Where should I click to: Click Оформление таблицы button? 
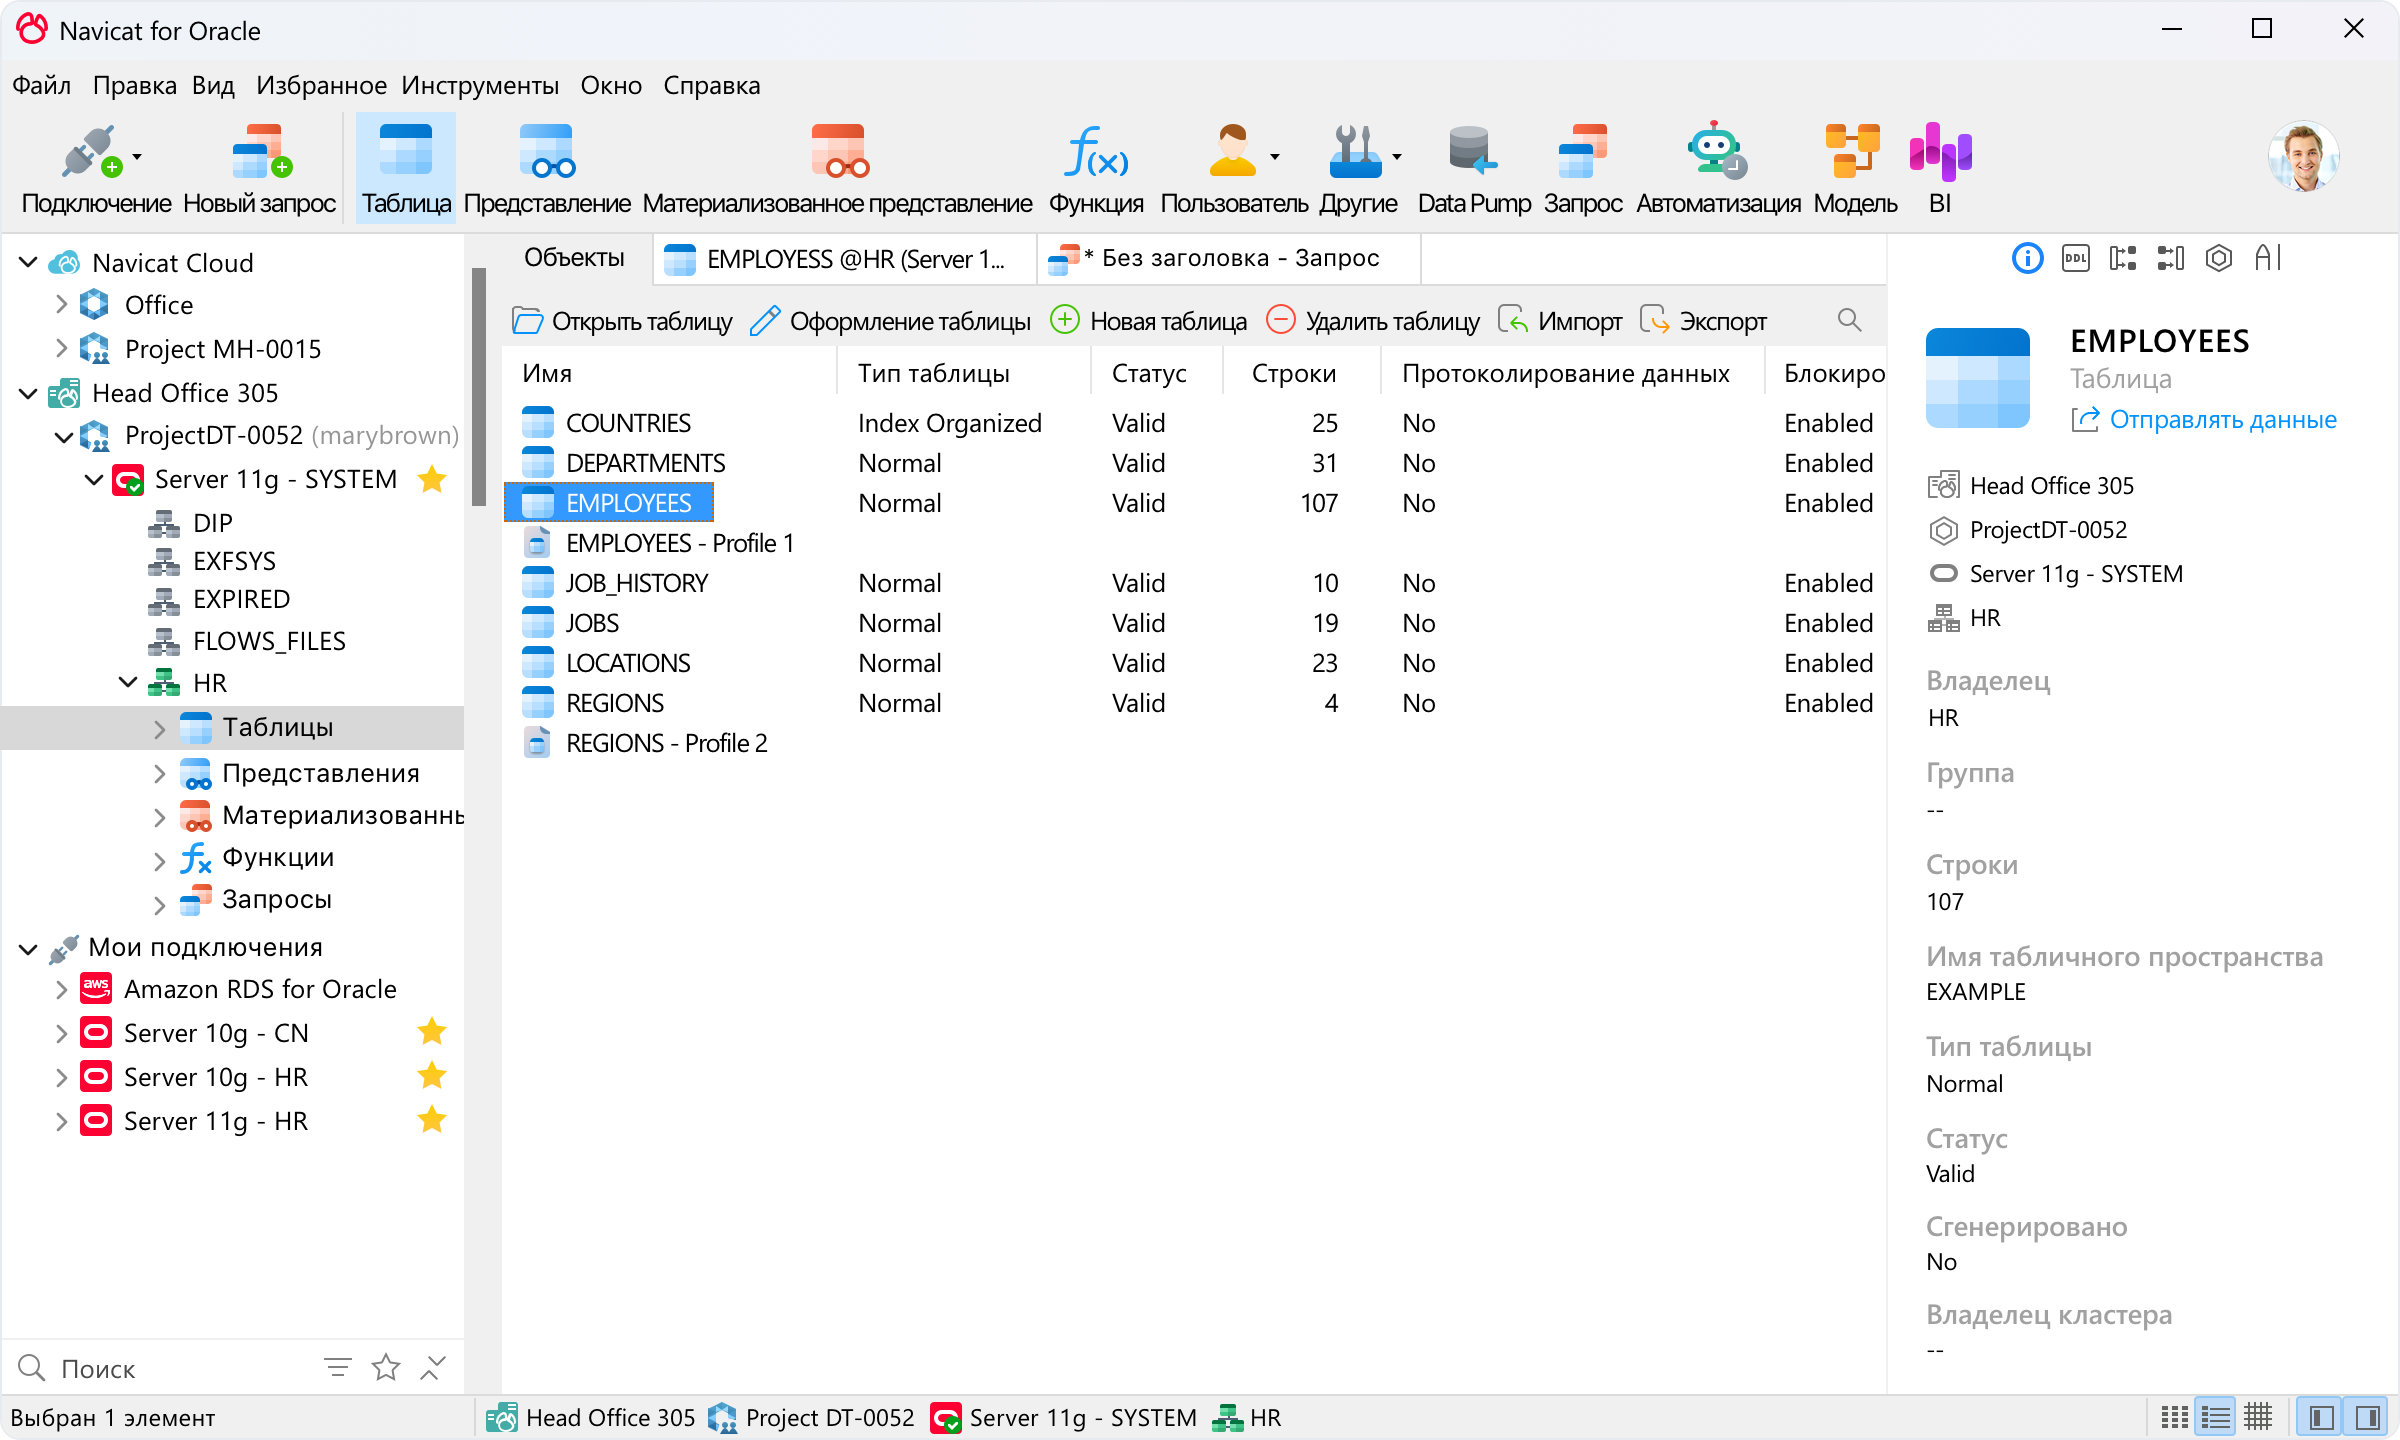pos(890,321)
